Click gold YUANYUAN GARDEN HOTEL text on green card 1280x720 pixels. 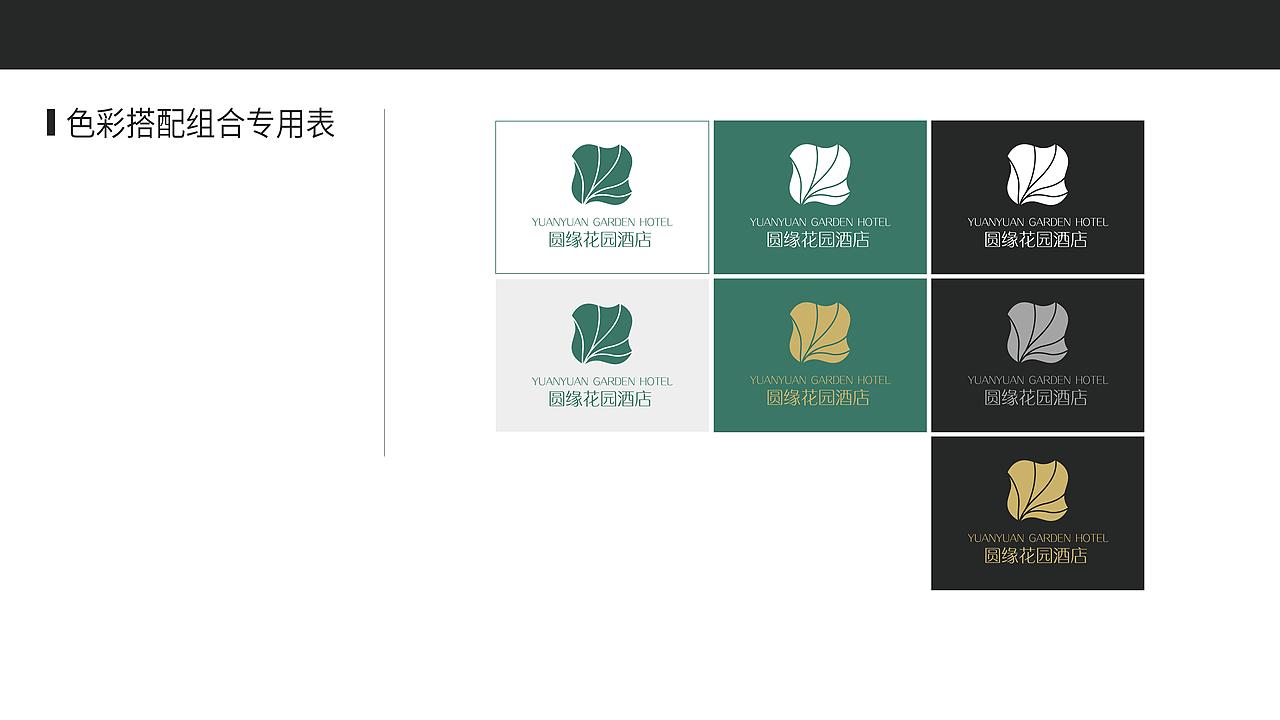click(x=820, y=380)
